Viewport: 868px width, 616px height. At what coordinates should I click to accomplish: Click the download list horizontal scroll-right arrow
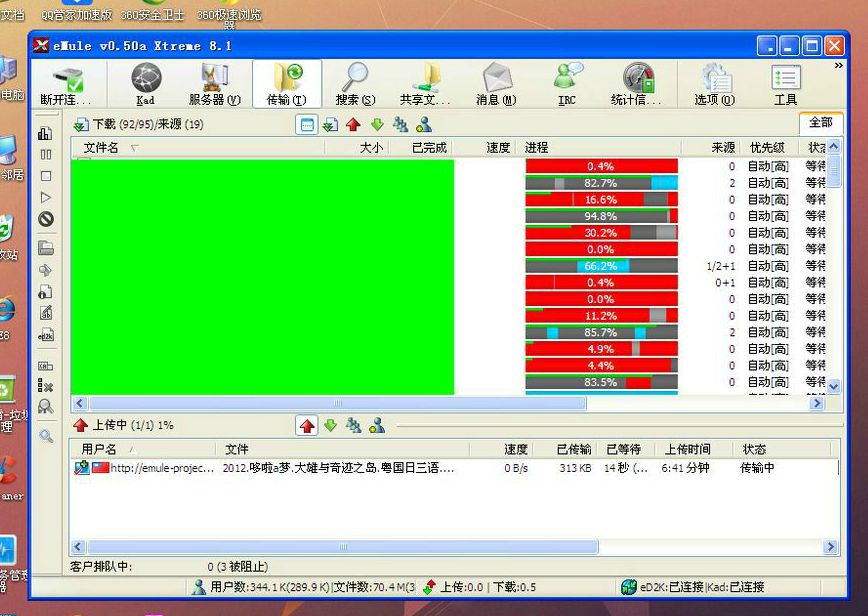817,403
